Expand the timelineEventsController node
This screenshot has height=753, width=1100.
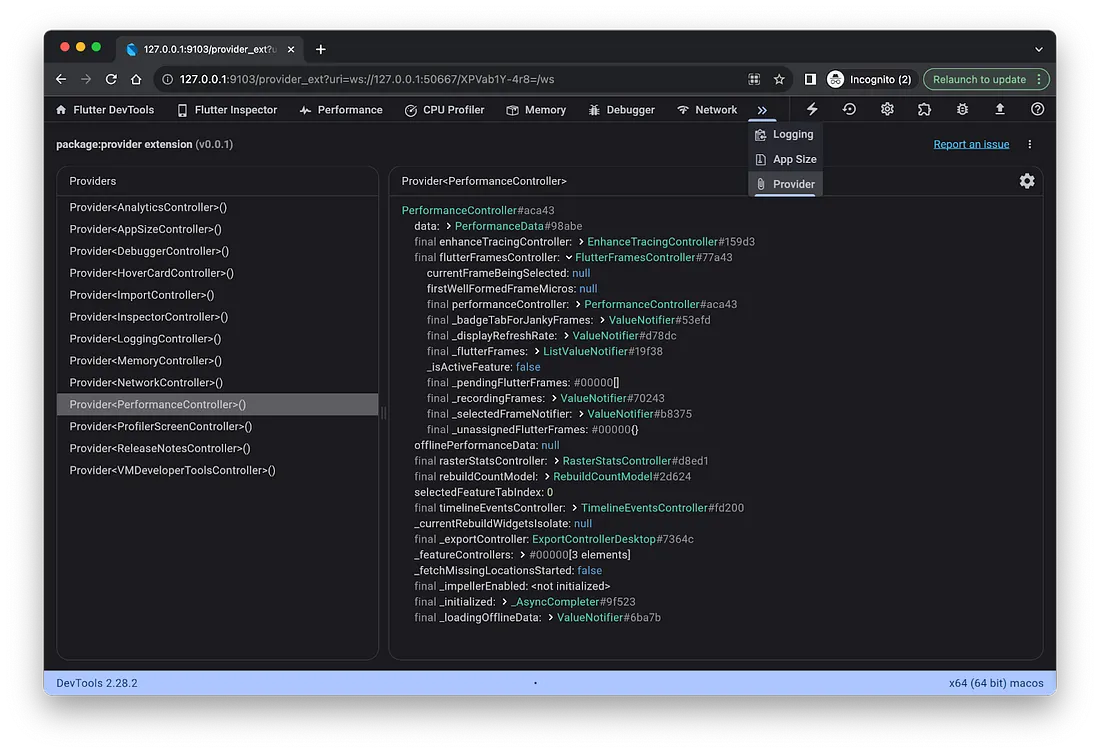coord(575,508)
